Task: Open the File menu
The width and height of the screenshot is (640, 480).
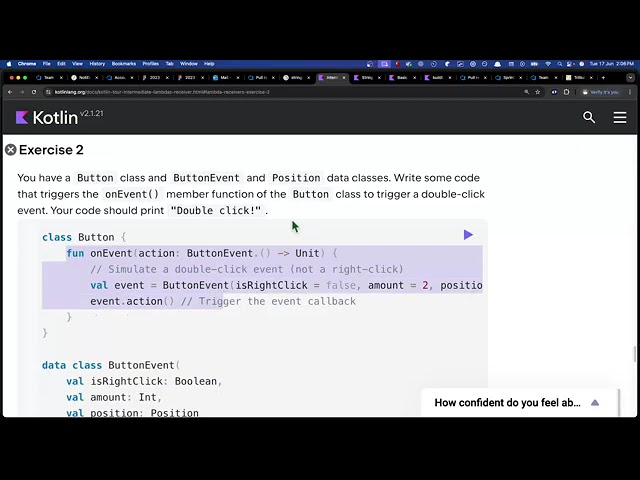Action: click(x=47, y=64)
